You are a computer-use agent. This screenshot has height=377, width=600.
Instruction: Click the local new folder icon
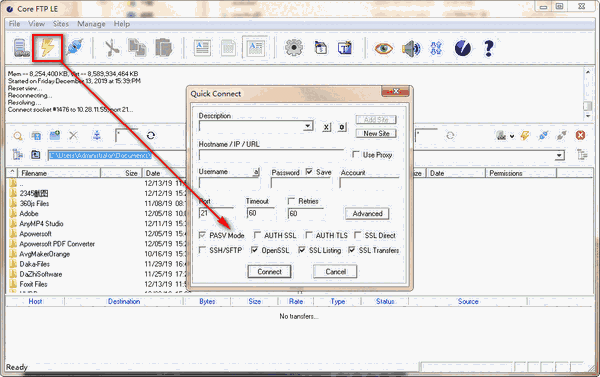55,135
